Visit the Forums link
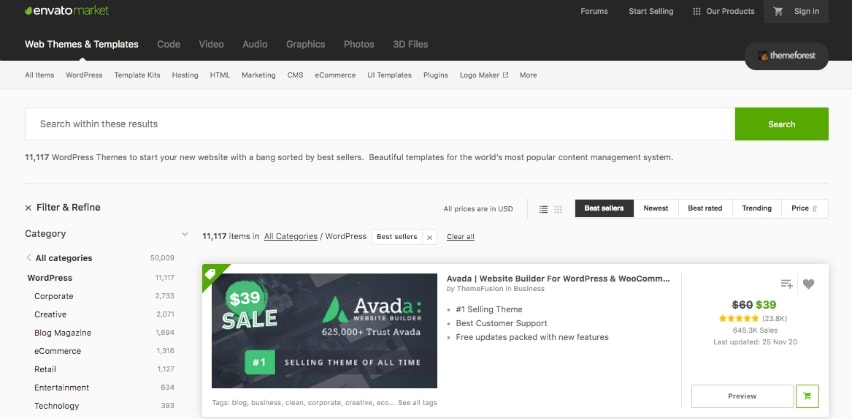This screenshot has height=419, width=852. click(x=594, y=11)
